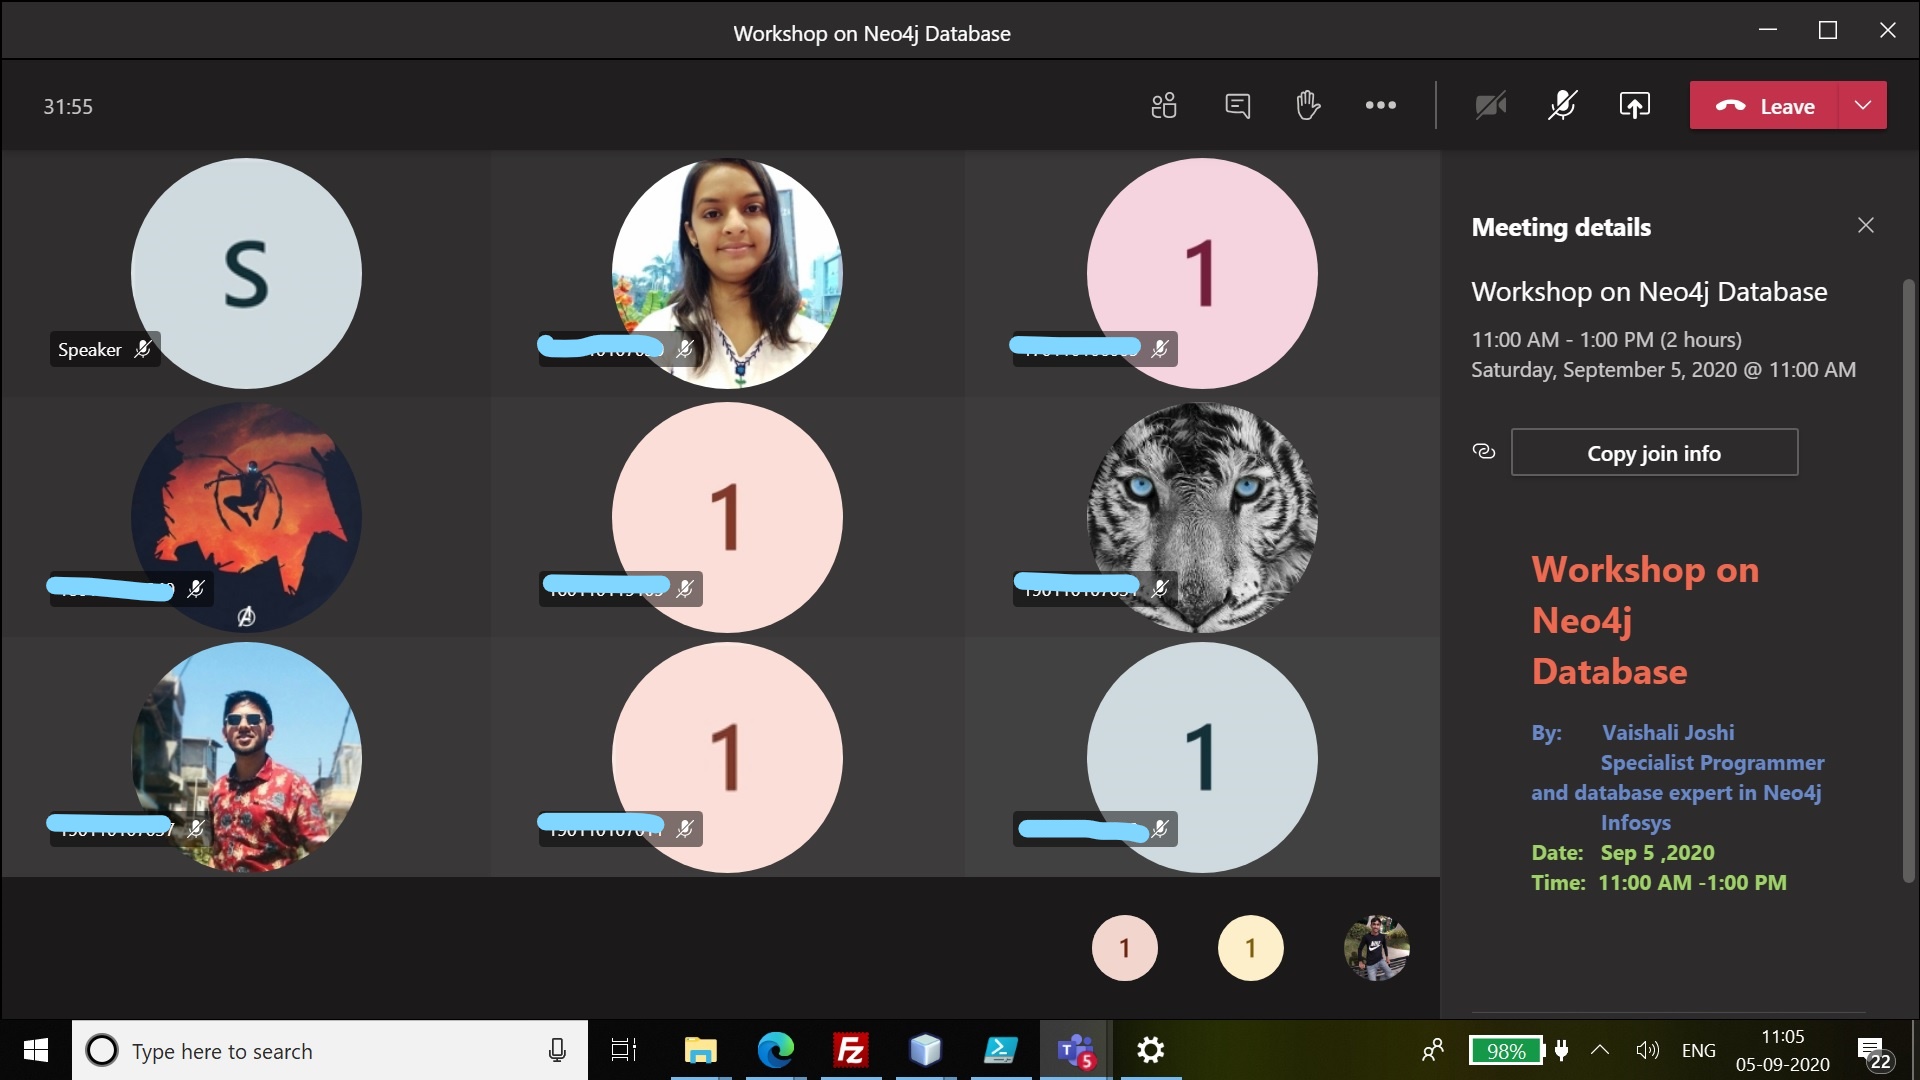This screenshot has height=1080, width=1920.
Task: Show the participants panel
Action: [1163, 105]
